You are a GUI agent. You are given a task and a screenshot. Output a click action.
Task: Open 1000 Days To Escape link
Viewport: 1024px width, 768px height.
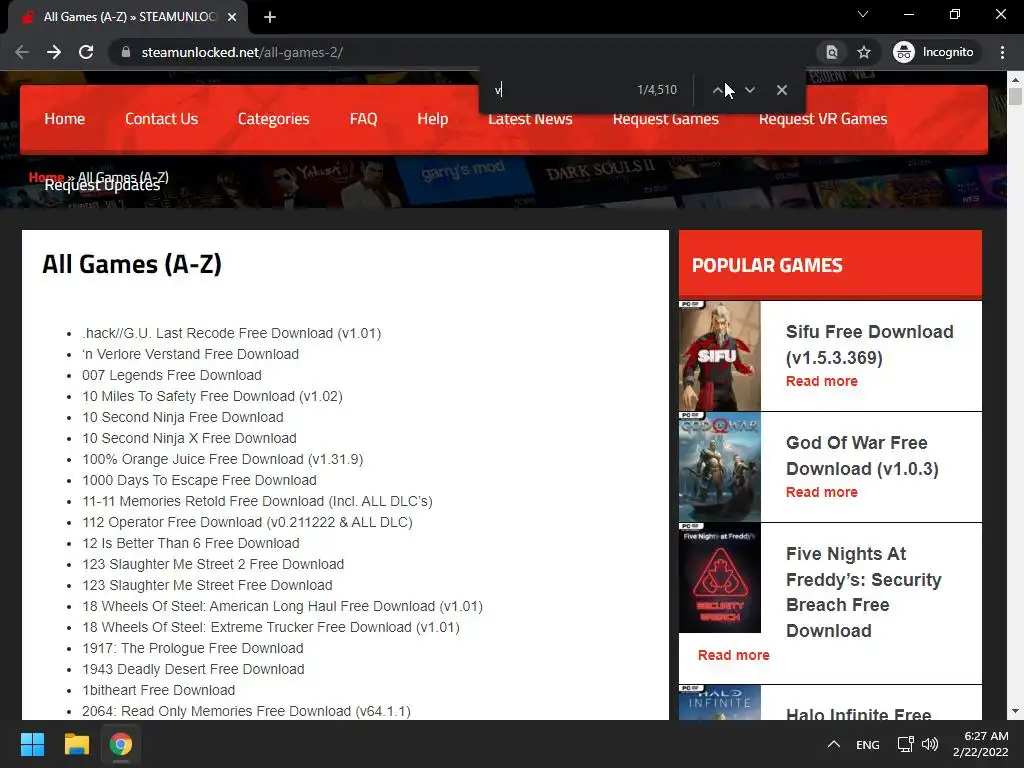[199, 480]
